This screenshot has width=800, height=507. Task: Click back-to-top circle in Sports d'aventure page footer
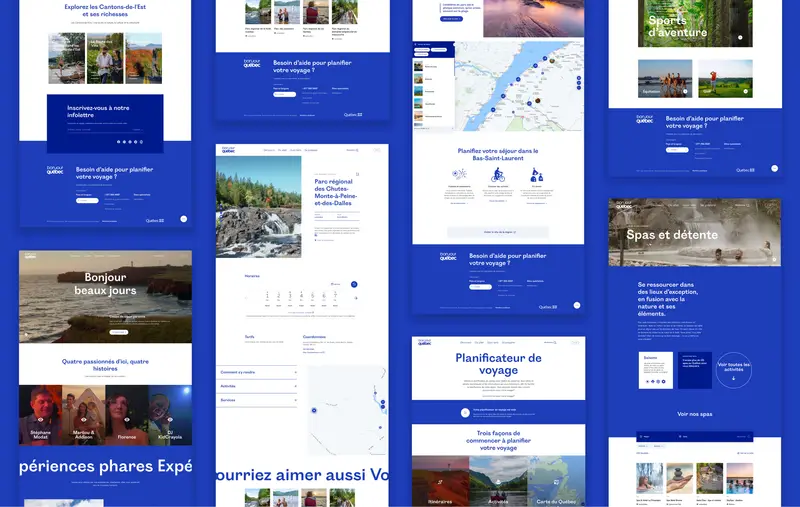(x=774, y=168)
